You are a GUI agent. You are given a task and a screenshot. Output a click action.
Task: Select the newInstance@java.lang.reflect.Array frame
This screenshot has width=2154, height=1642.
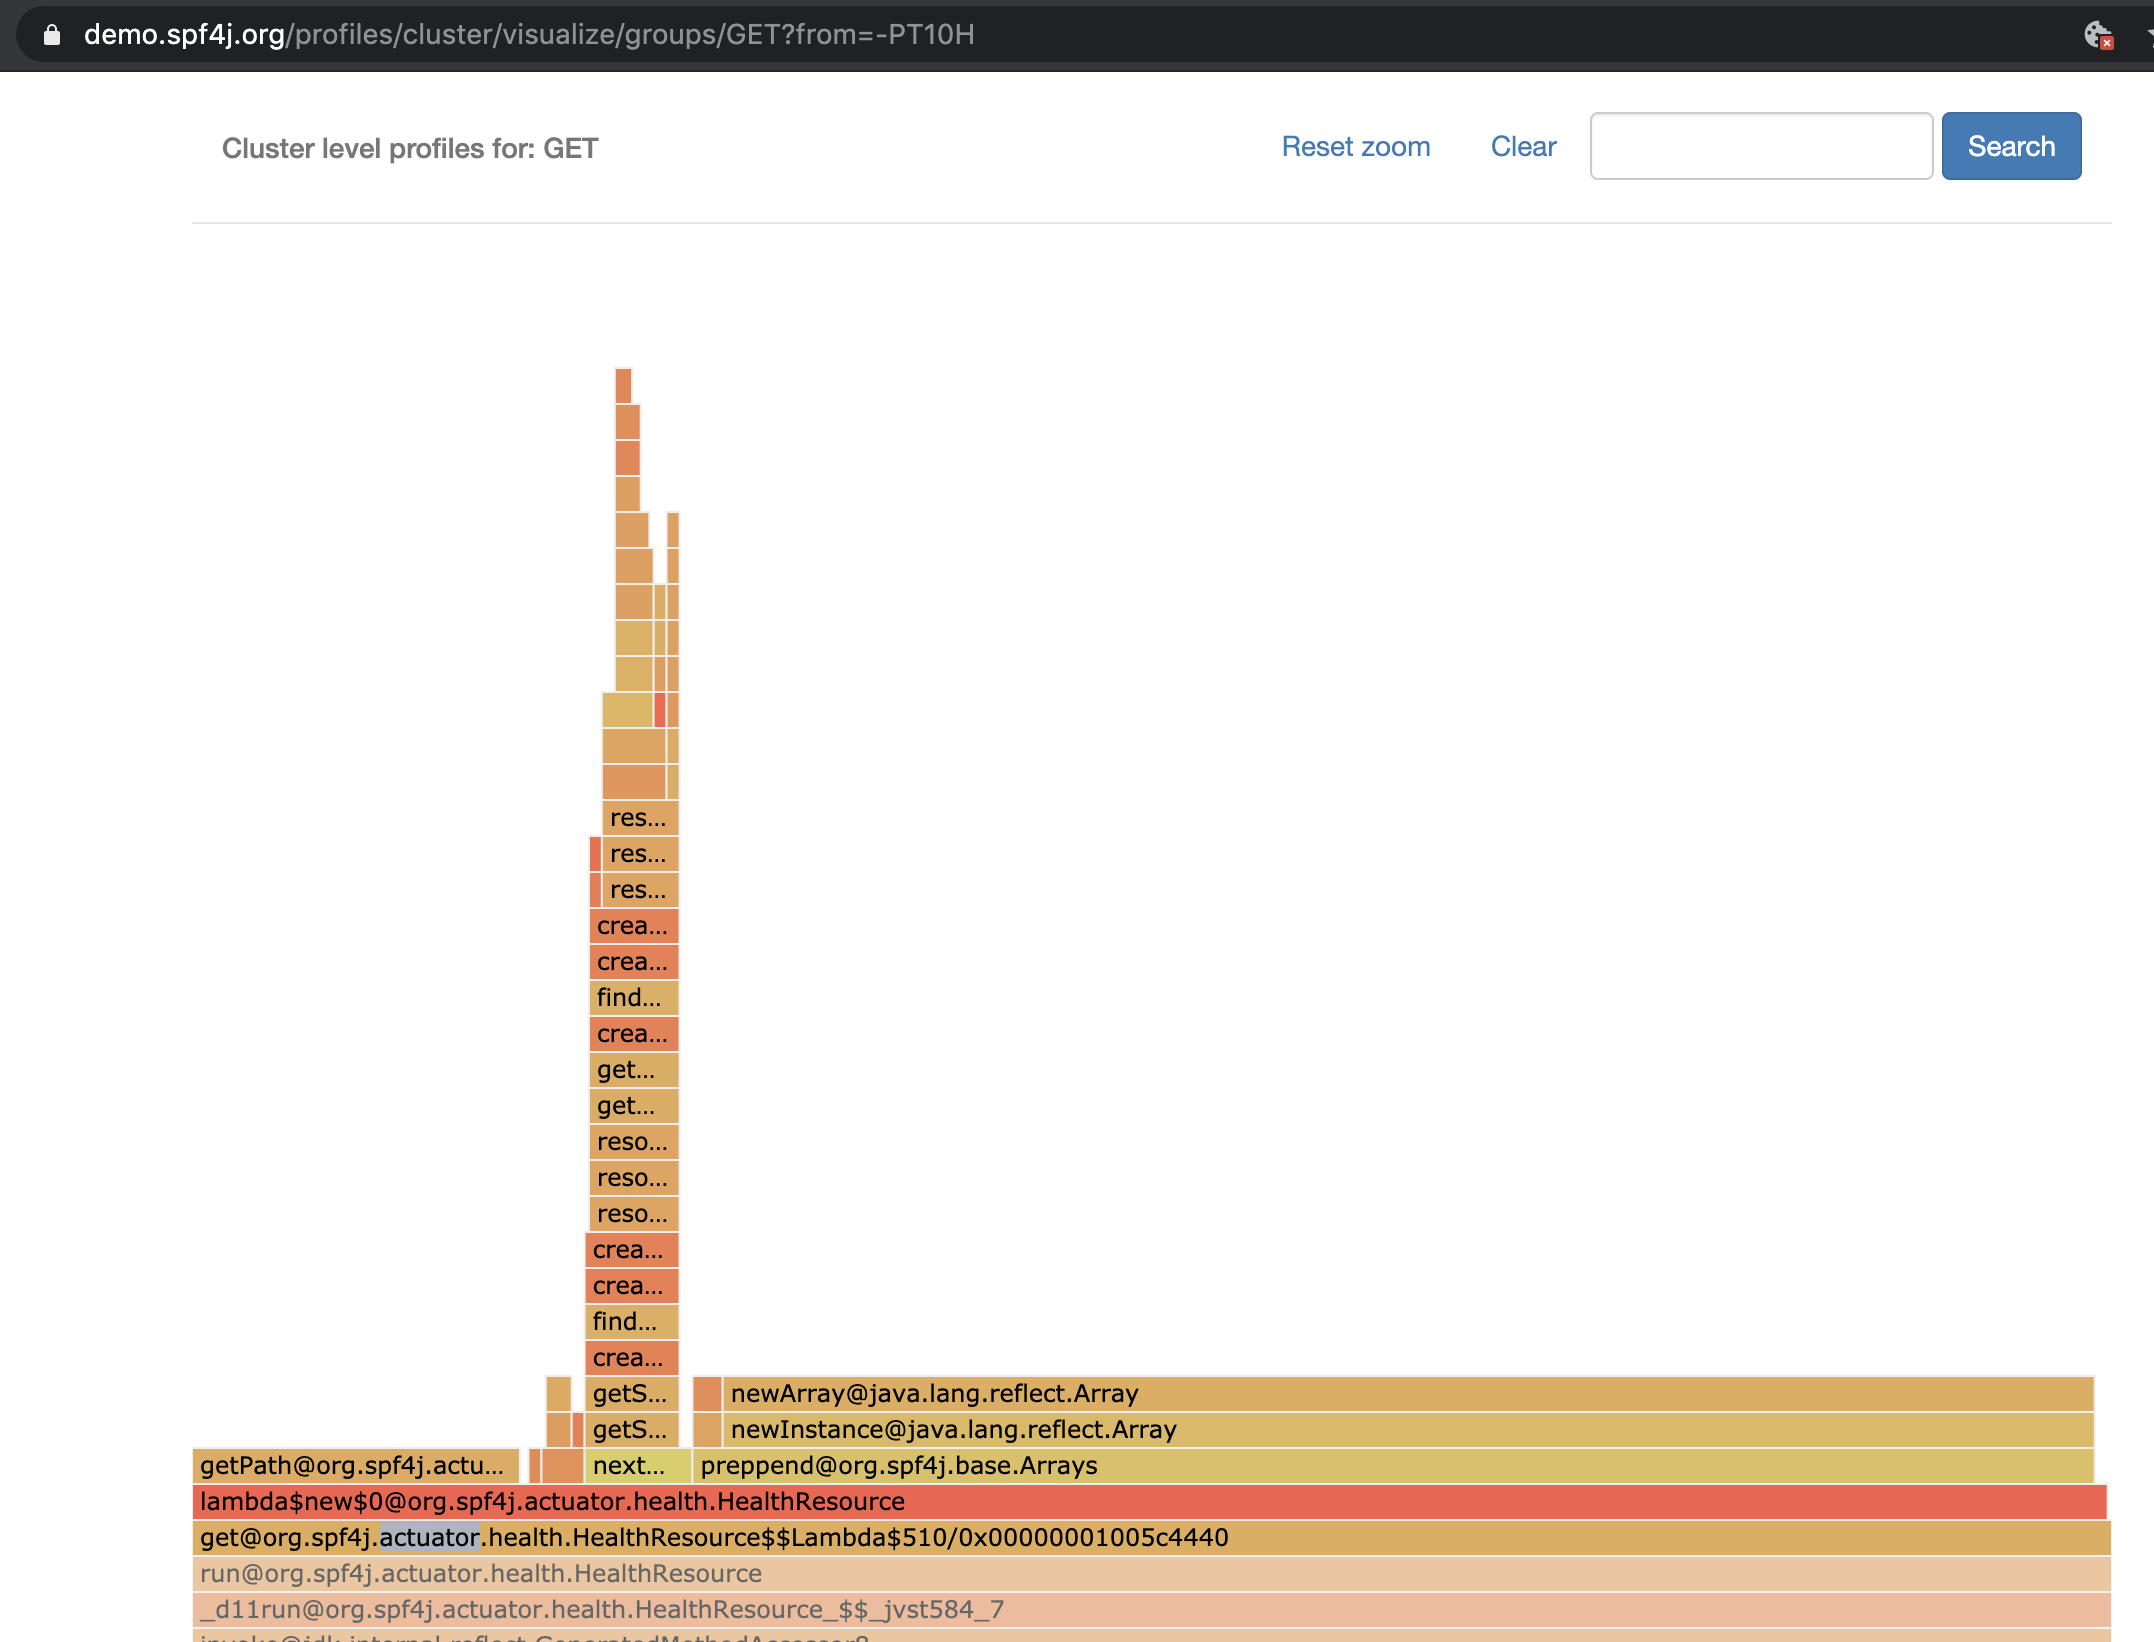[1408, 1429]
